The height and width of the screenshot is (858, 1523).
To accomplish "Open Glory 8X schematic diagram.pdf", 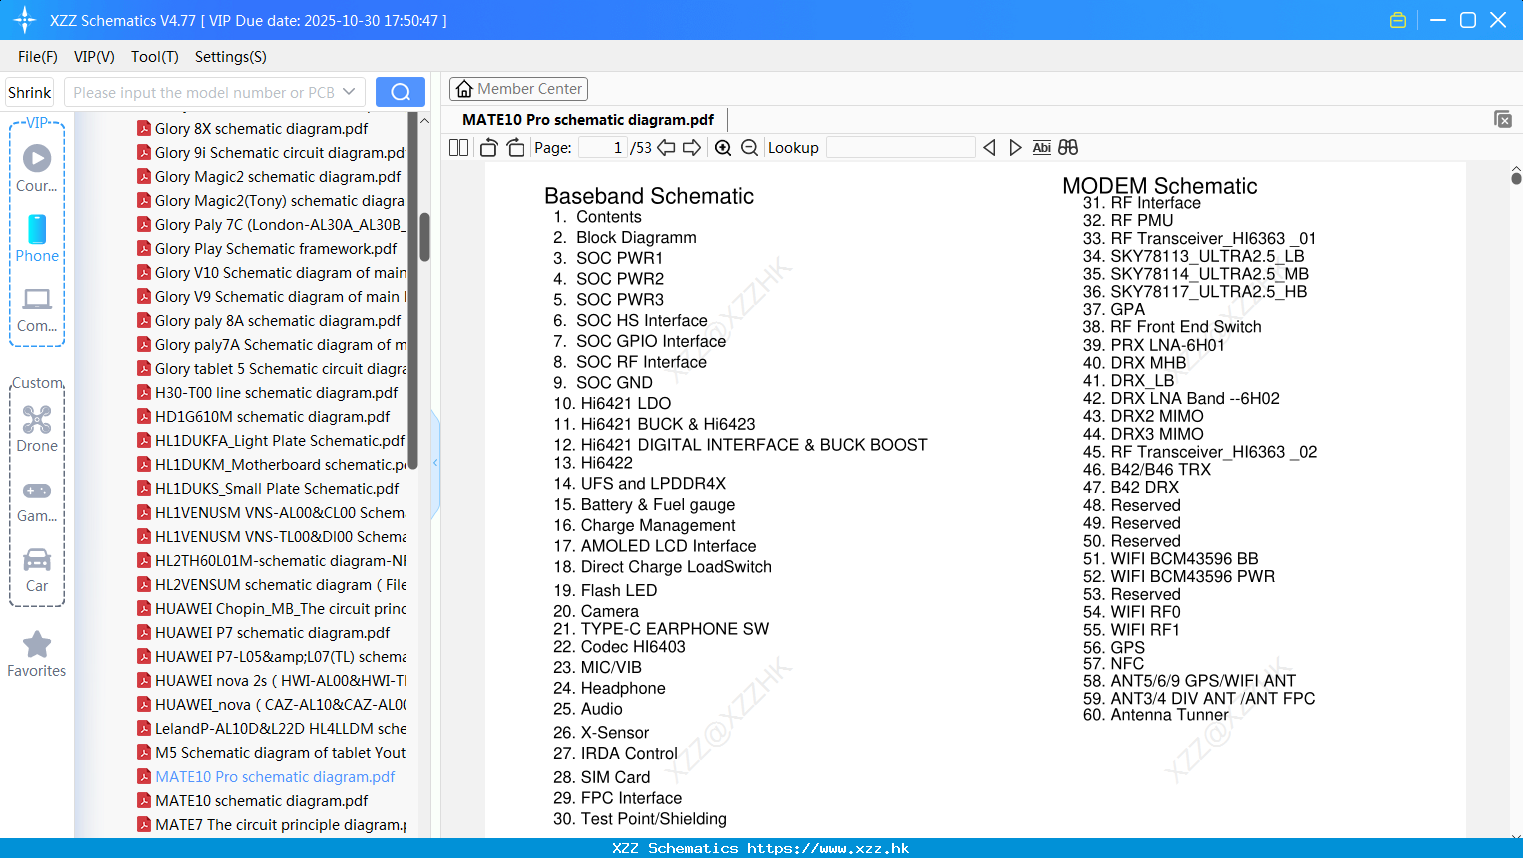I will pos(262,128).
